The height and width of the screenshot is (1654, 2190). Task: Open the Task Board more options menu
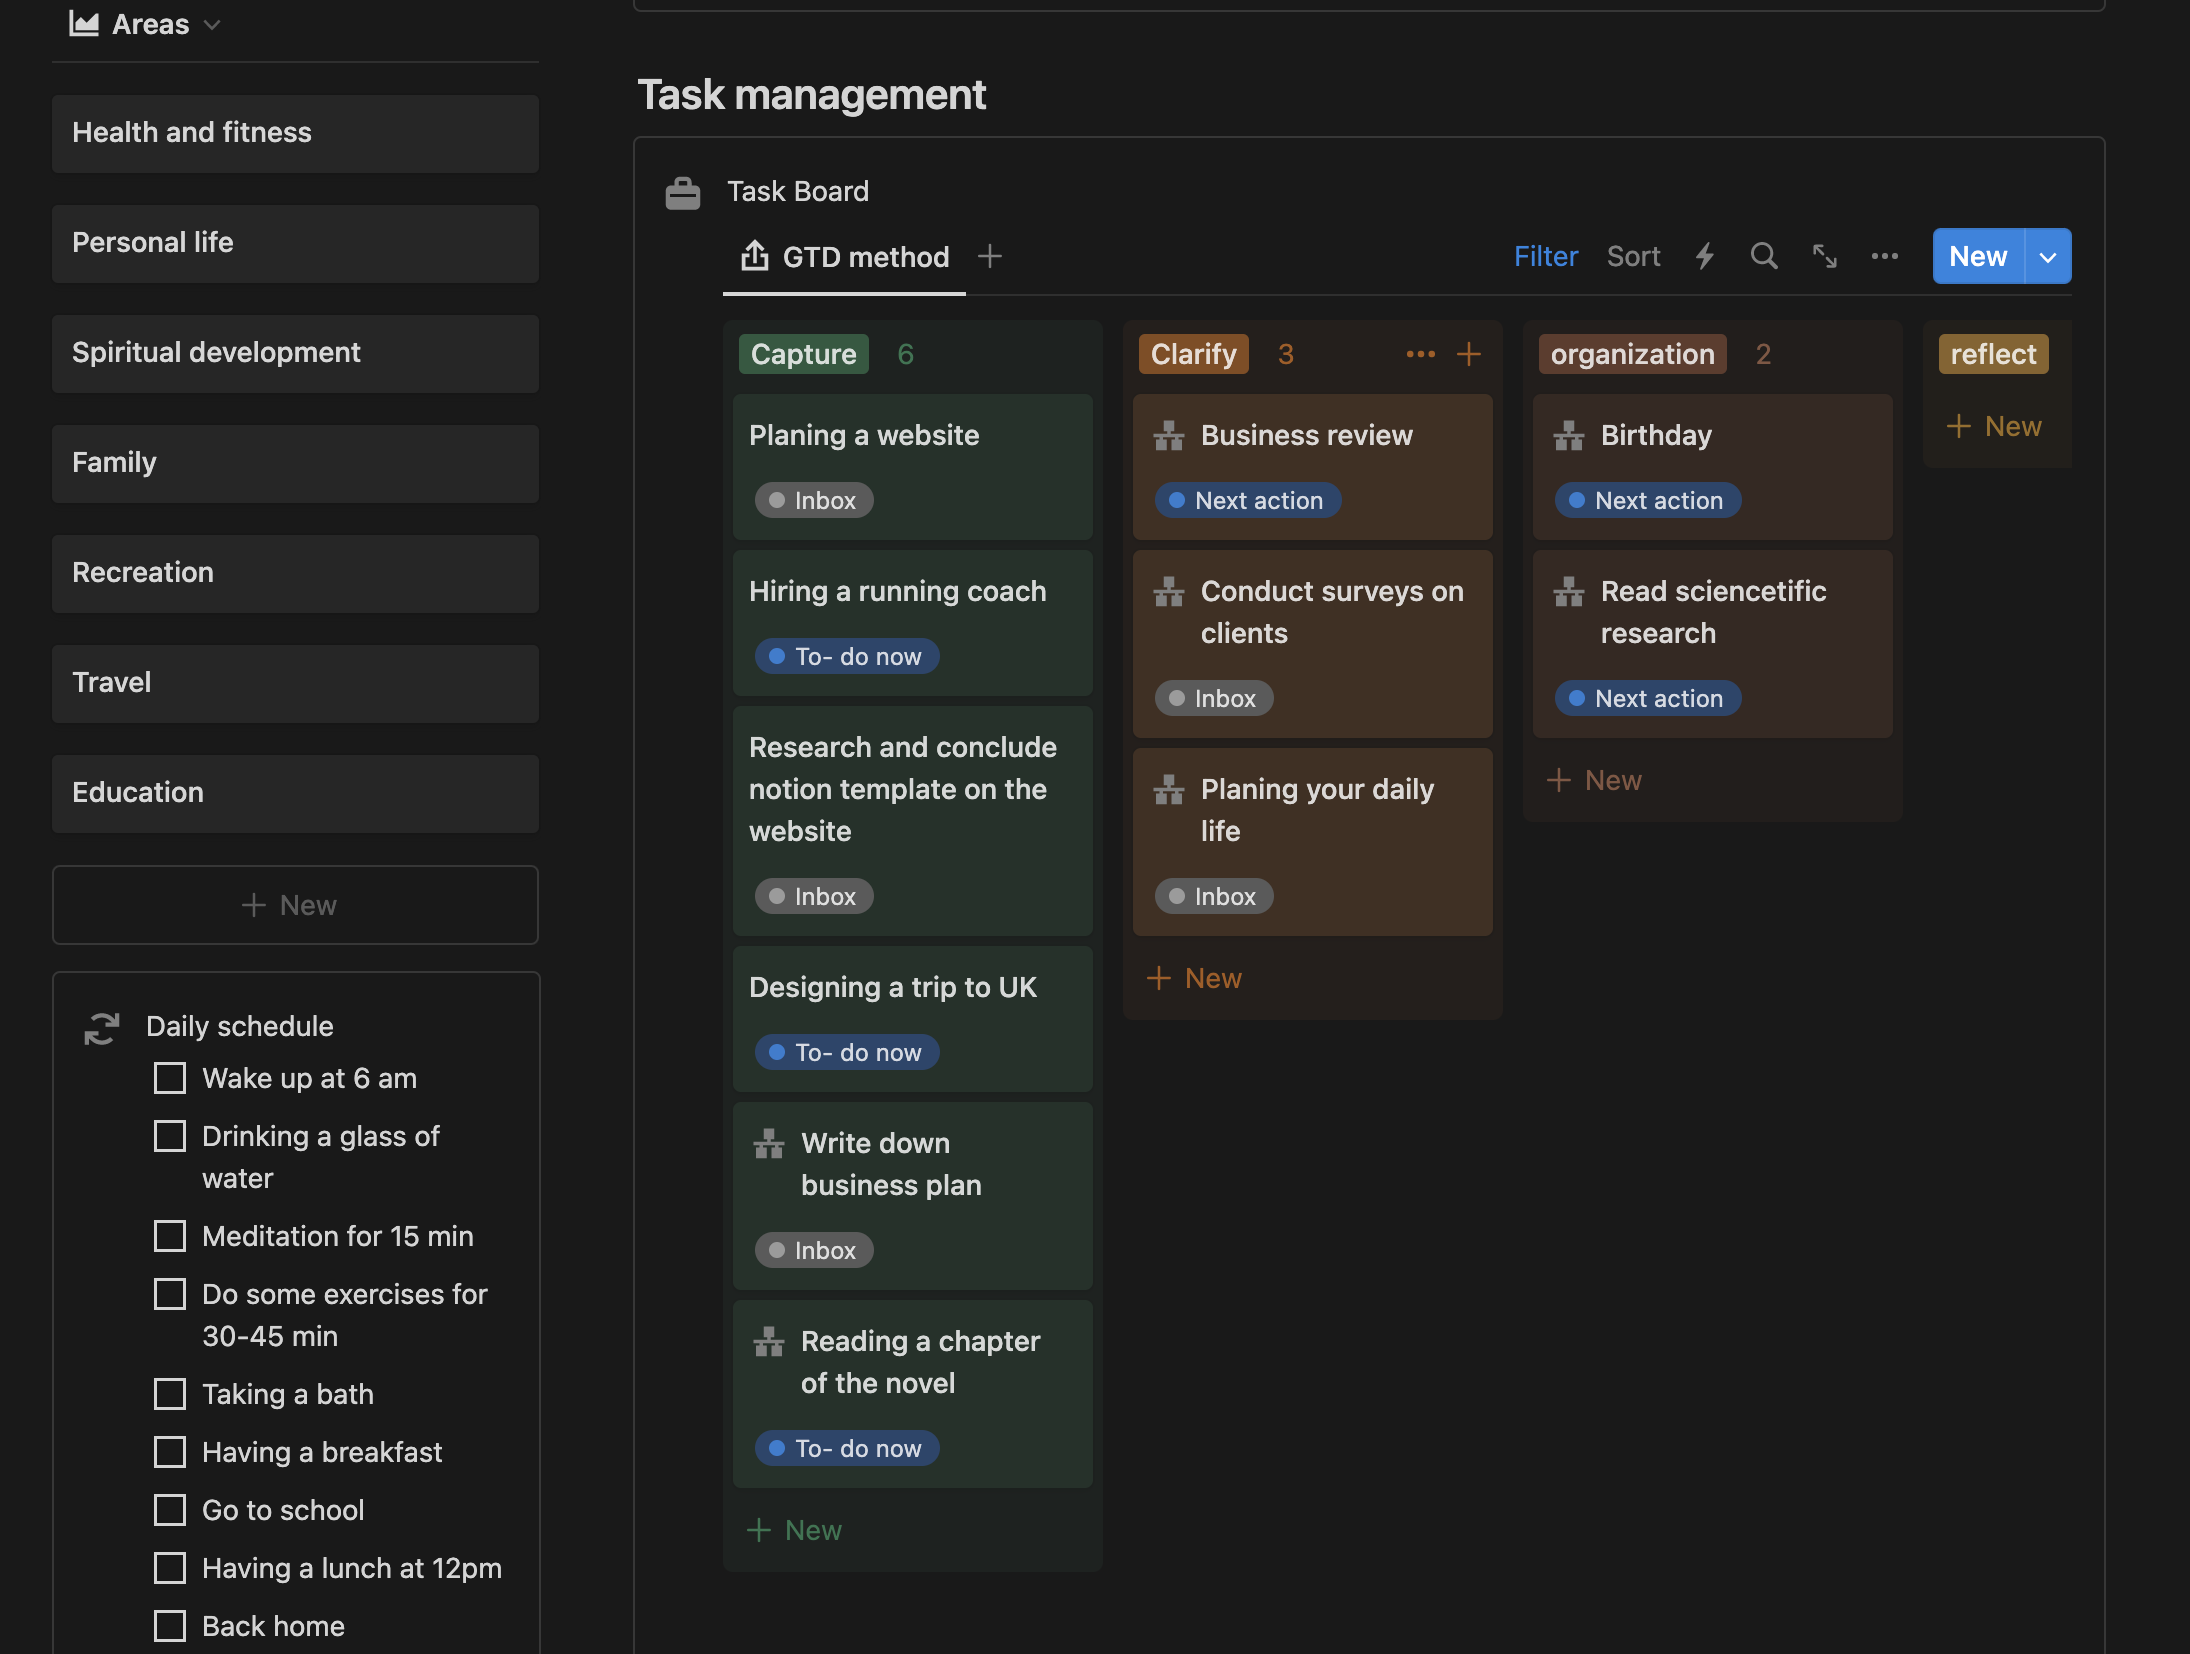1885,256
